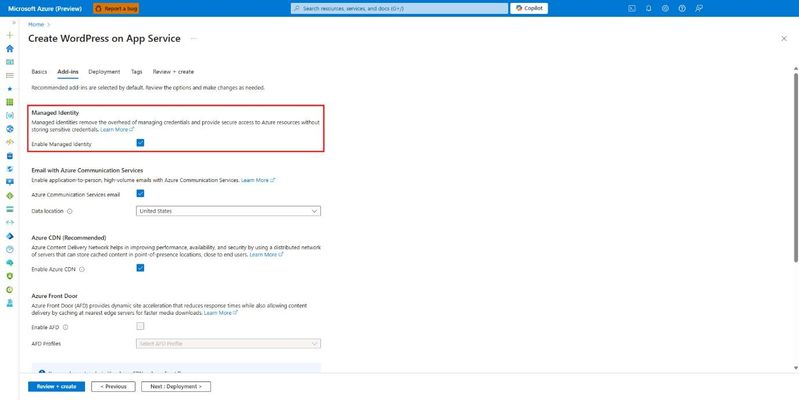Open Advisor cloud icon in sidebar
799x400 pixels.
9,262
